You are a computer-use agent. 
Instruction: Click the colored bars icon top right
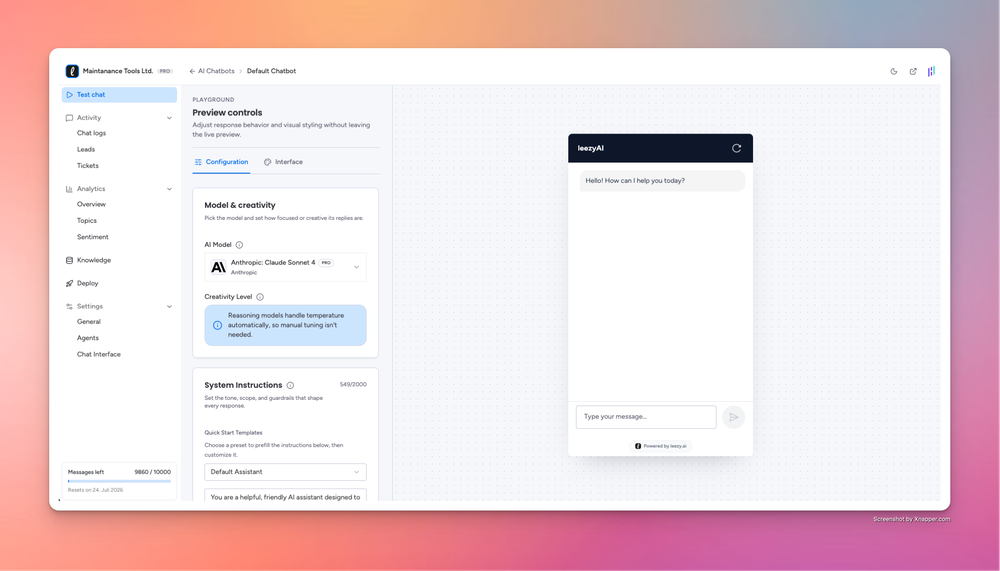[931, 71]
